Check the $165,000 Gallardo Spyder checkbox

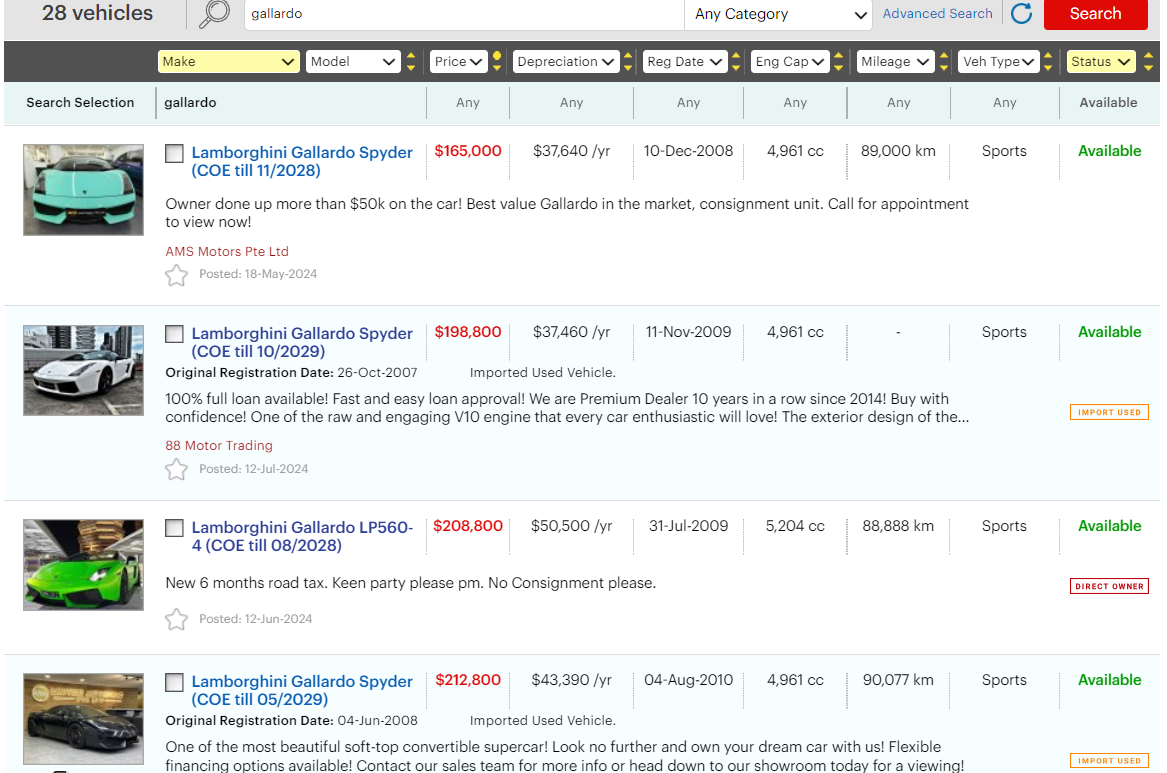click(x=174, y=153)
